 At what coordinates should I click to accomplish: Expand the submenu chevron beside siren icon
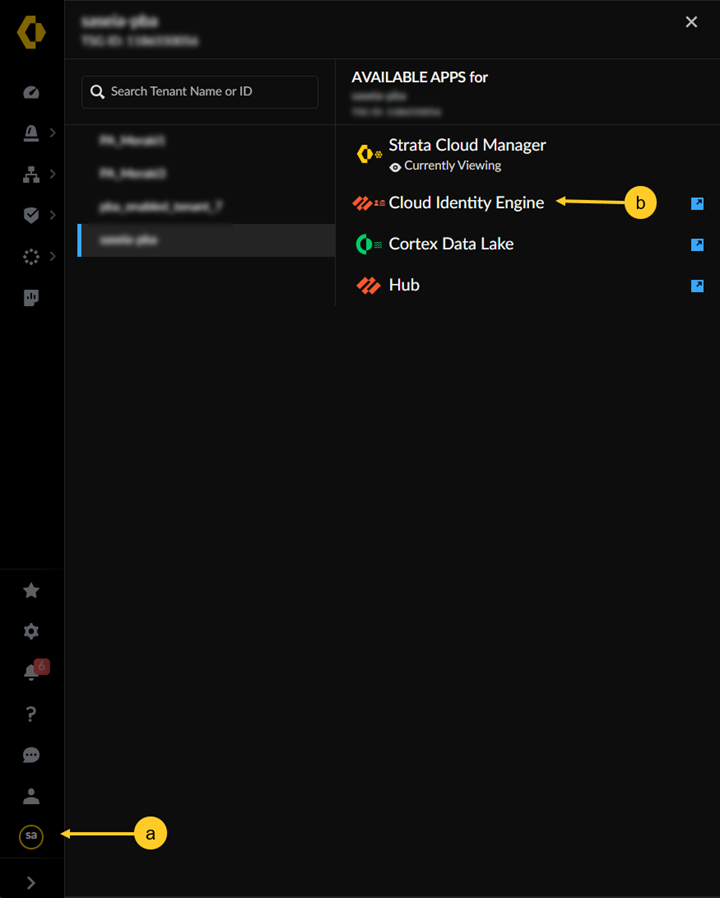[52, 133]
